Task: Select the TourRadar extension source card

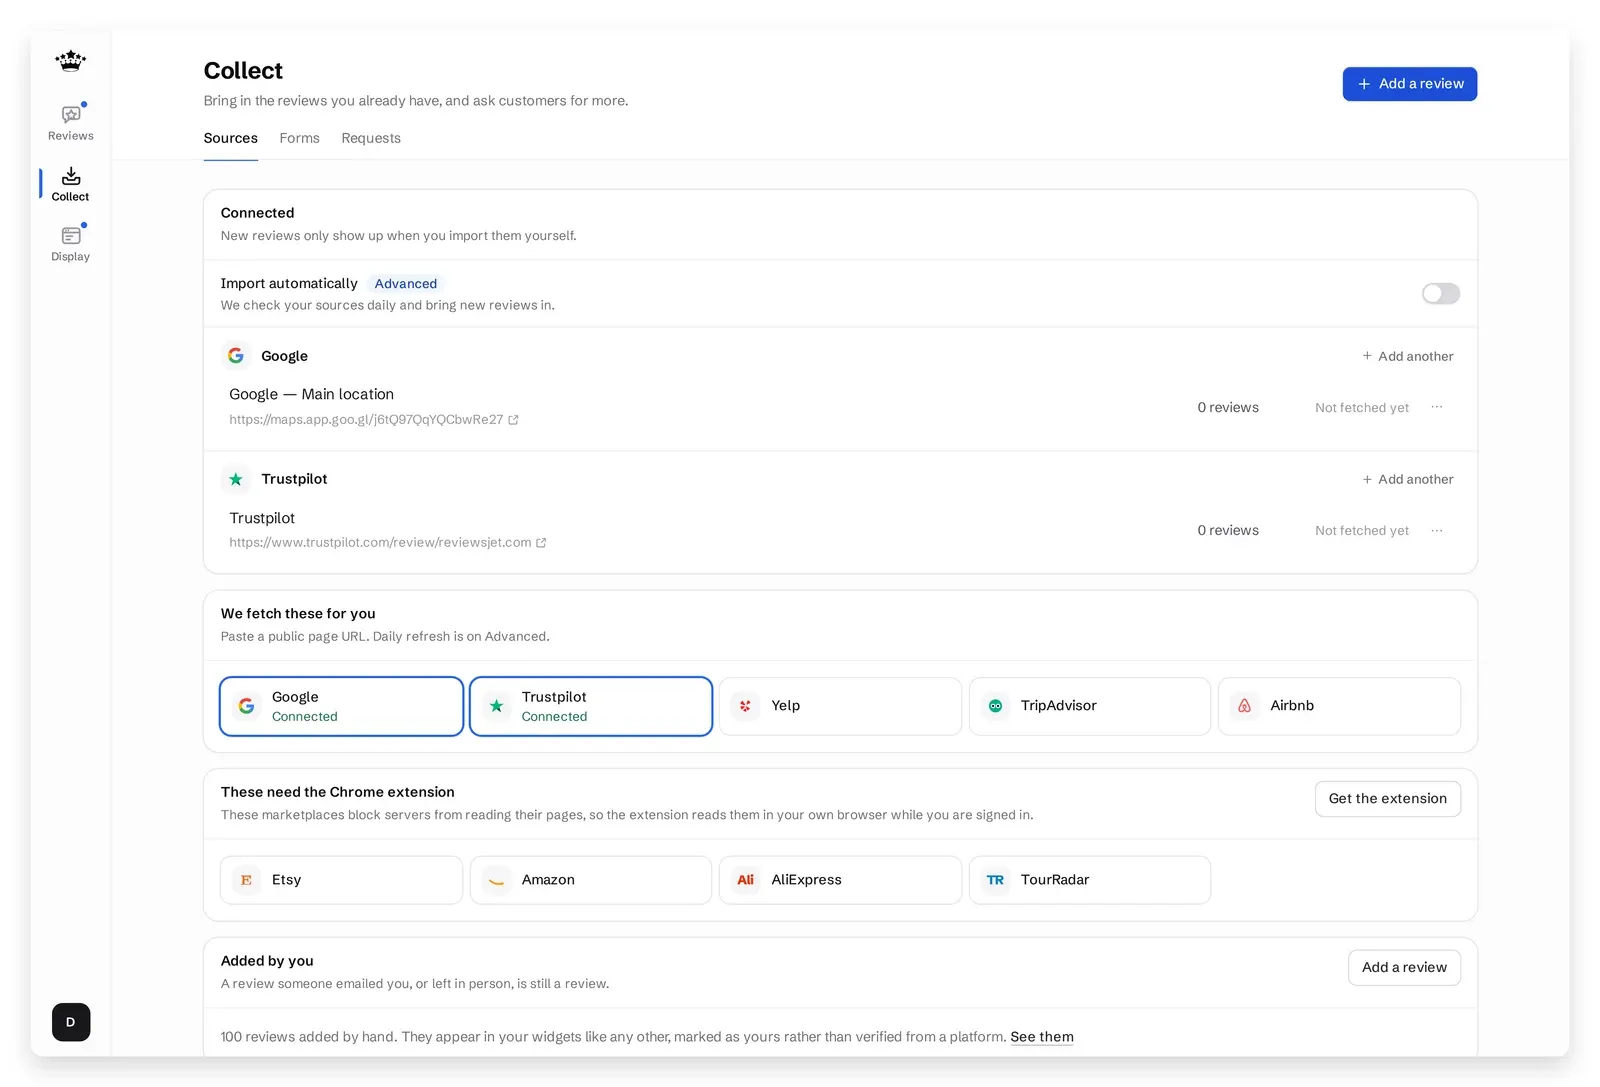Action: pos(1090,880)
